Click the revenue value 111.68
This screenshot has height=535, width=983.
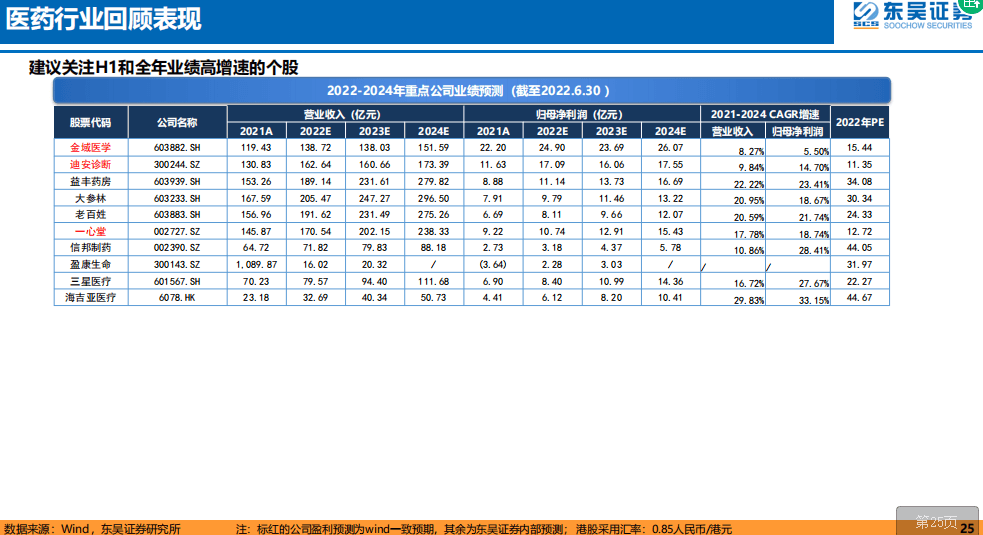(433, 282)
